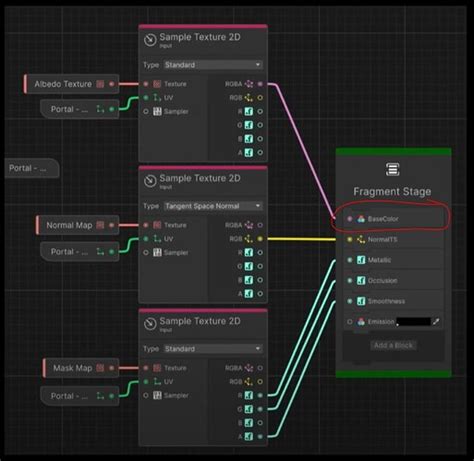Click the RGBA output port on Albedo sampler
The image size is (474, 461).
[x=260, y=84]
